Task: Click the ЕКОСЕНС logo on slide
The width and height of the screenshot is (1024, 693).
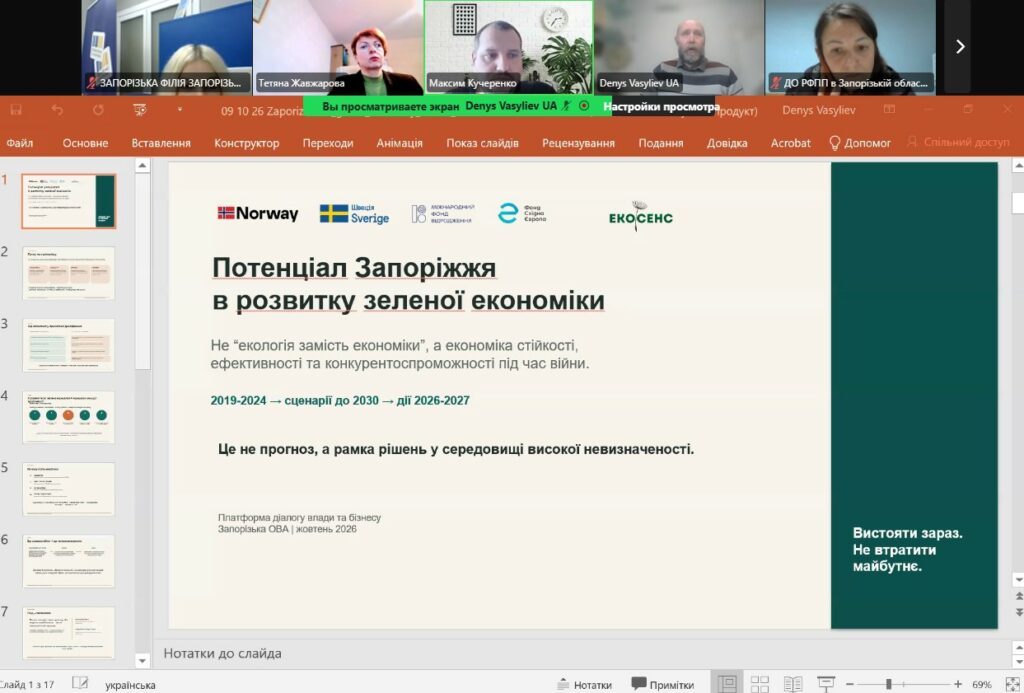Action: pos(641,216)
